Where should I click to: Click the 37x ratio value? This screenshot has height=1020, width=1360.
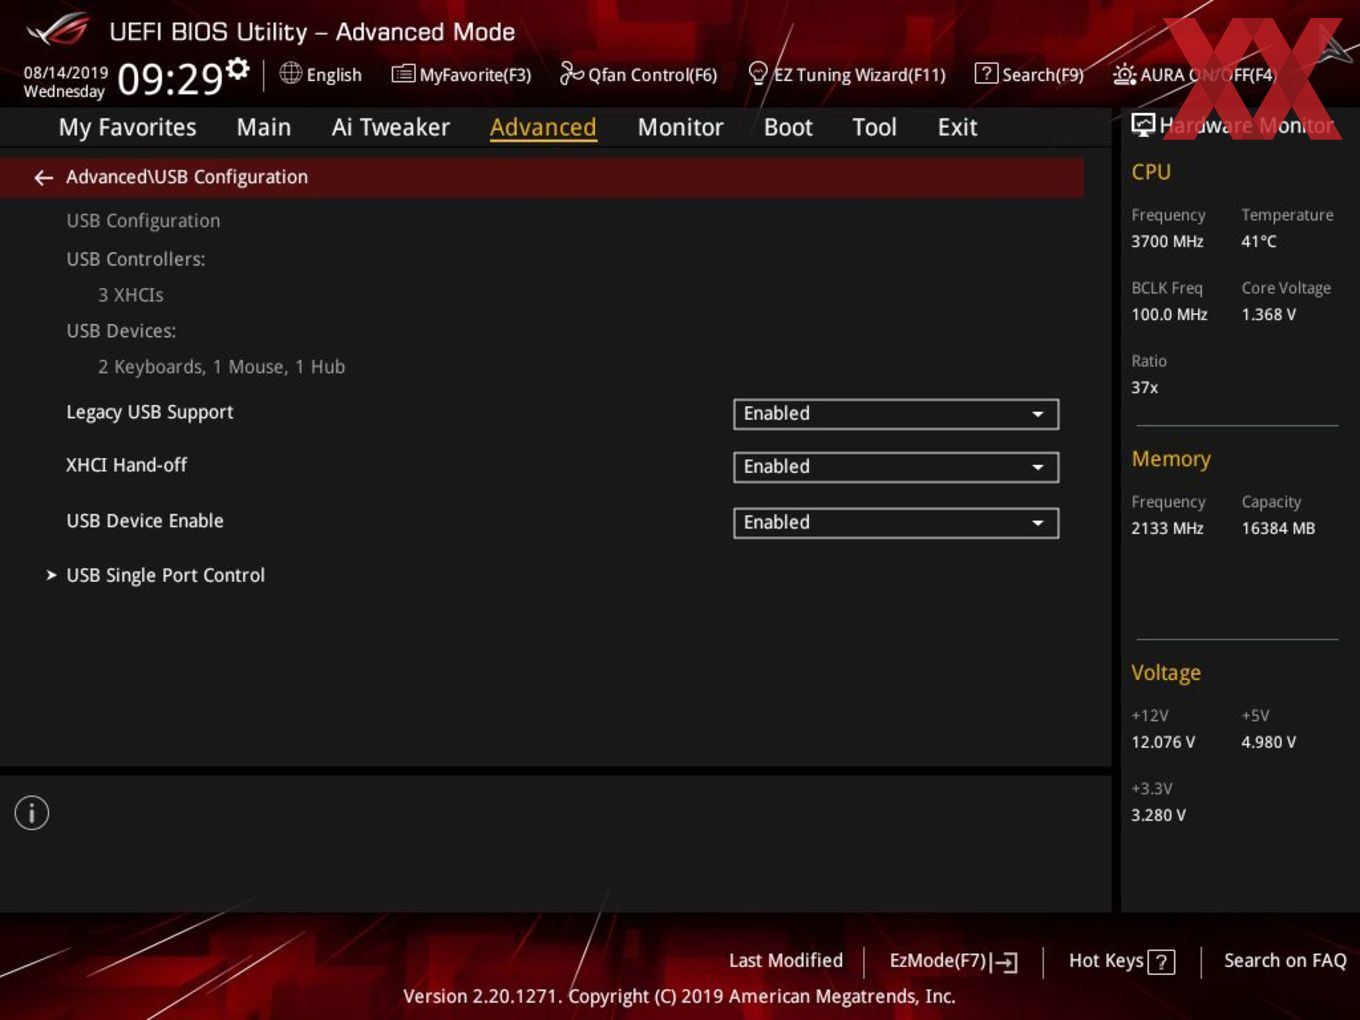click(1144, 387)
